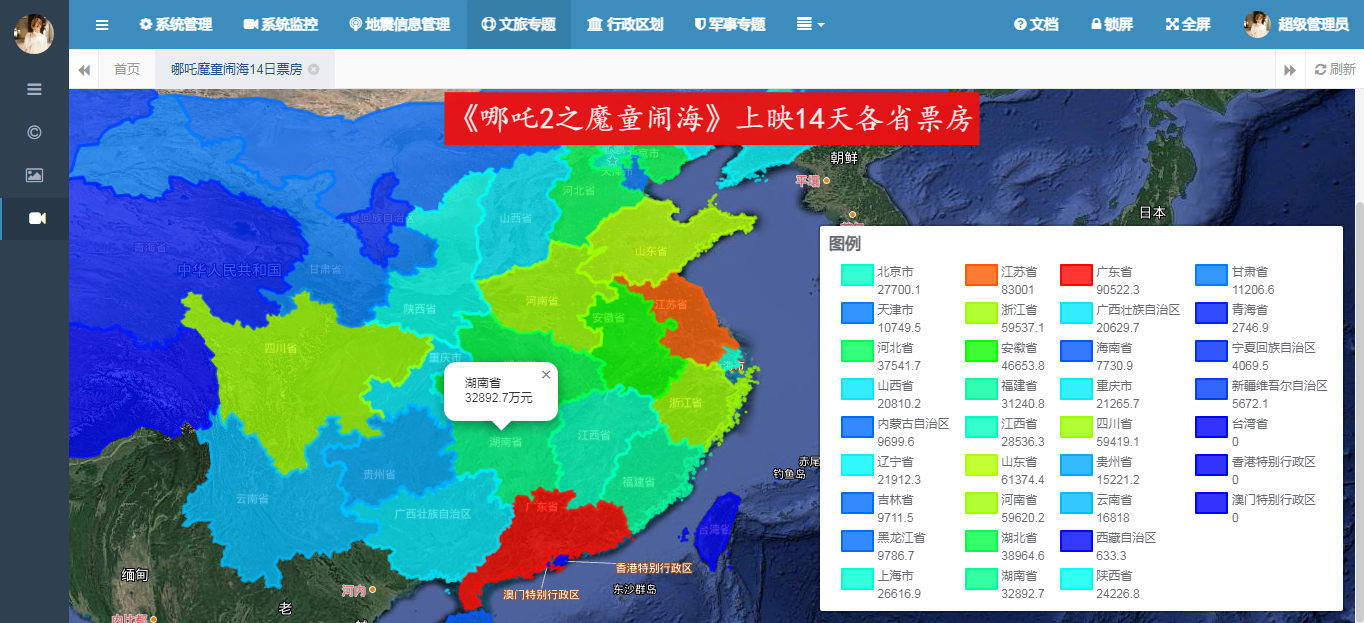Click 天津市 legend swatch
Viewport: 1364px width, 623px height.
tap(857, 313)
